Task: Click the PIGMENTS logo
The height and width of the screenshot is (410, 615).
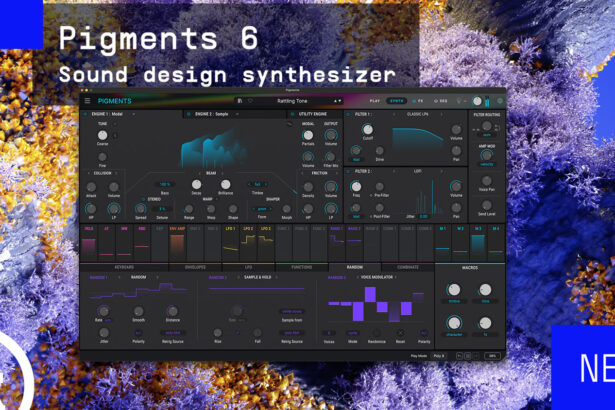Action: [115, 101]
